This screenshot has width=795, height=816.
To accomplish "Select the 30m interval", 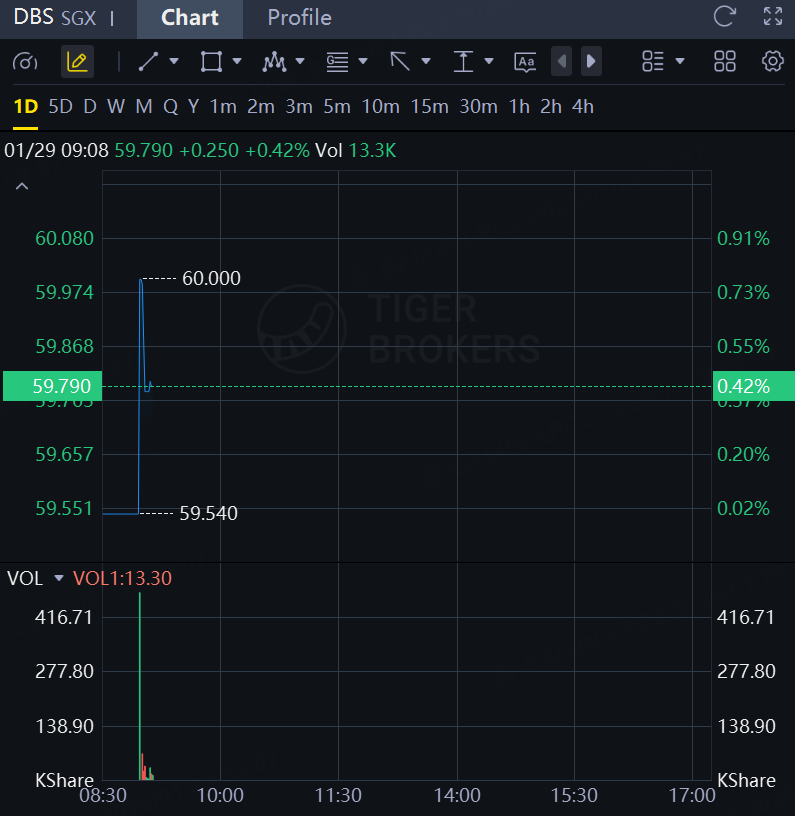I will [x=478, y=107].
